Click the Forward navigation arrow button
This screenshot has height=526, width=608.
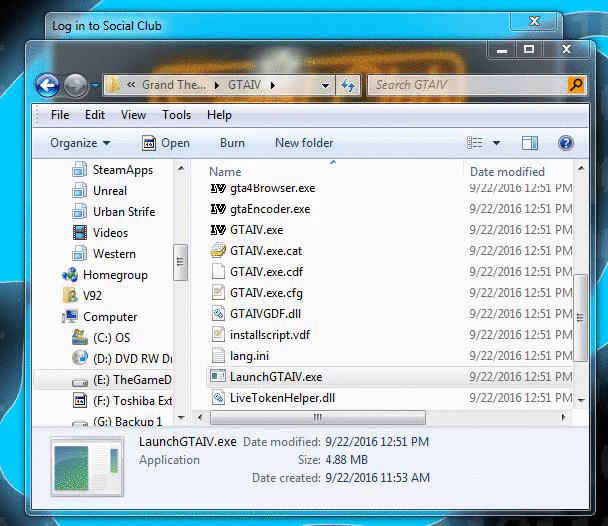(x=75, y=85)
